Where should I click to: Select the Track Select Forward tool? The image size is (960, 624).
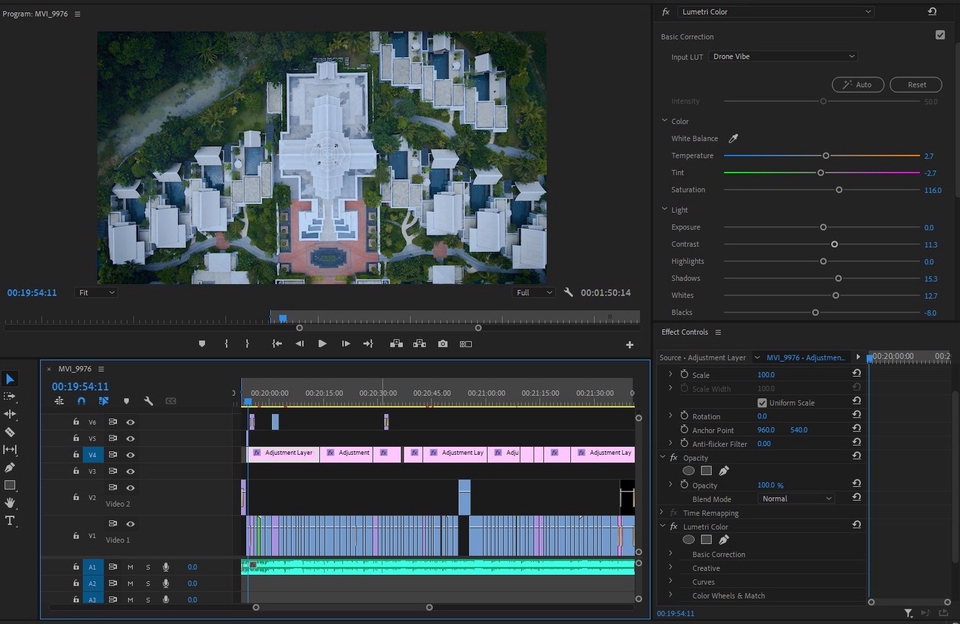(10, 397)
